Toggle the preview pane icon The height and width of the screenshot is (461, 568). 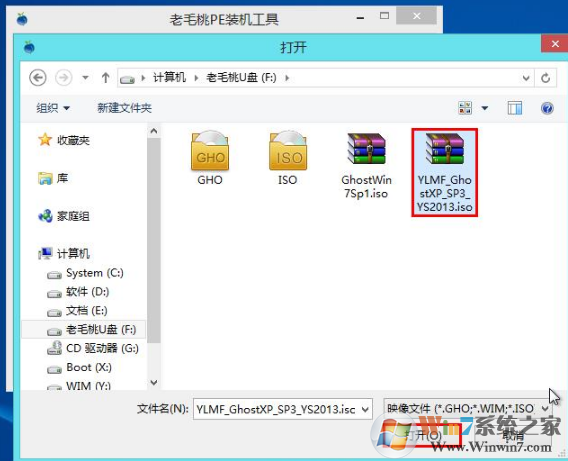[514, 108]
